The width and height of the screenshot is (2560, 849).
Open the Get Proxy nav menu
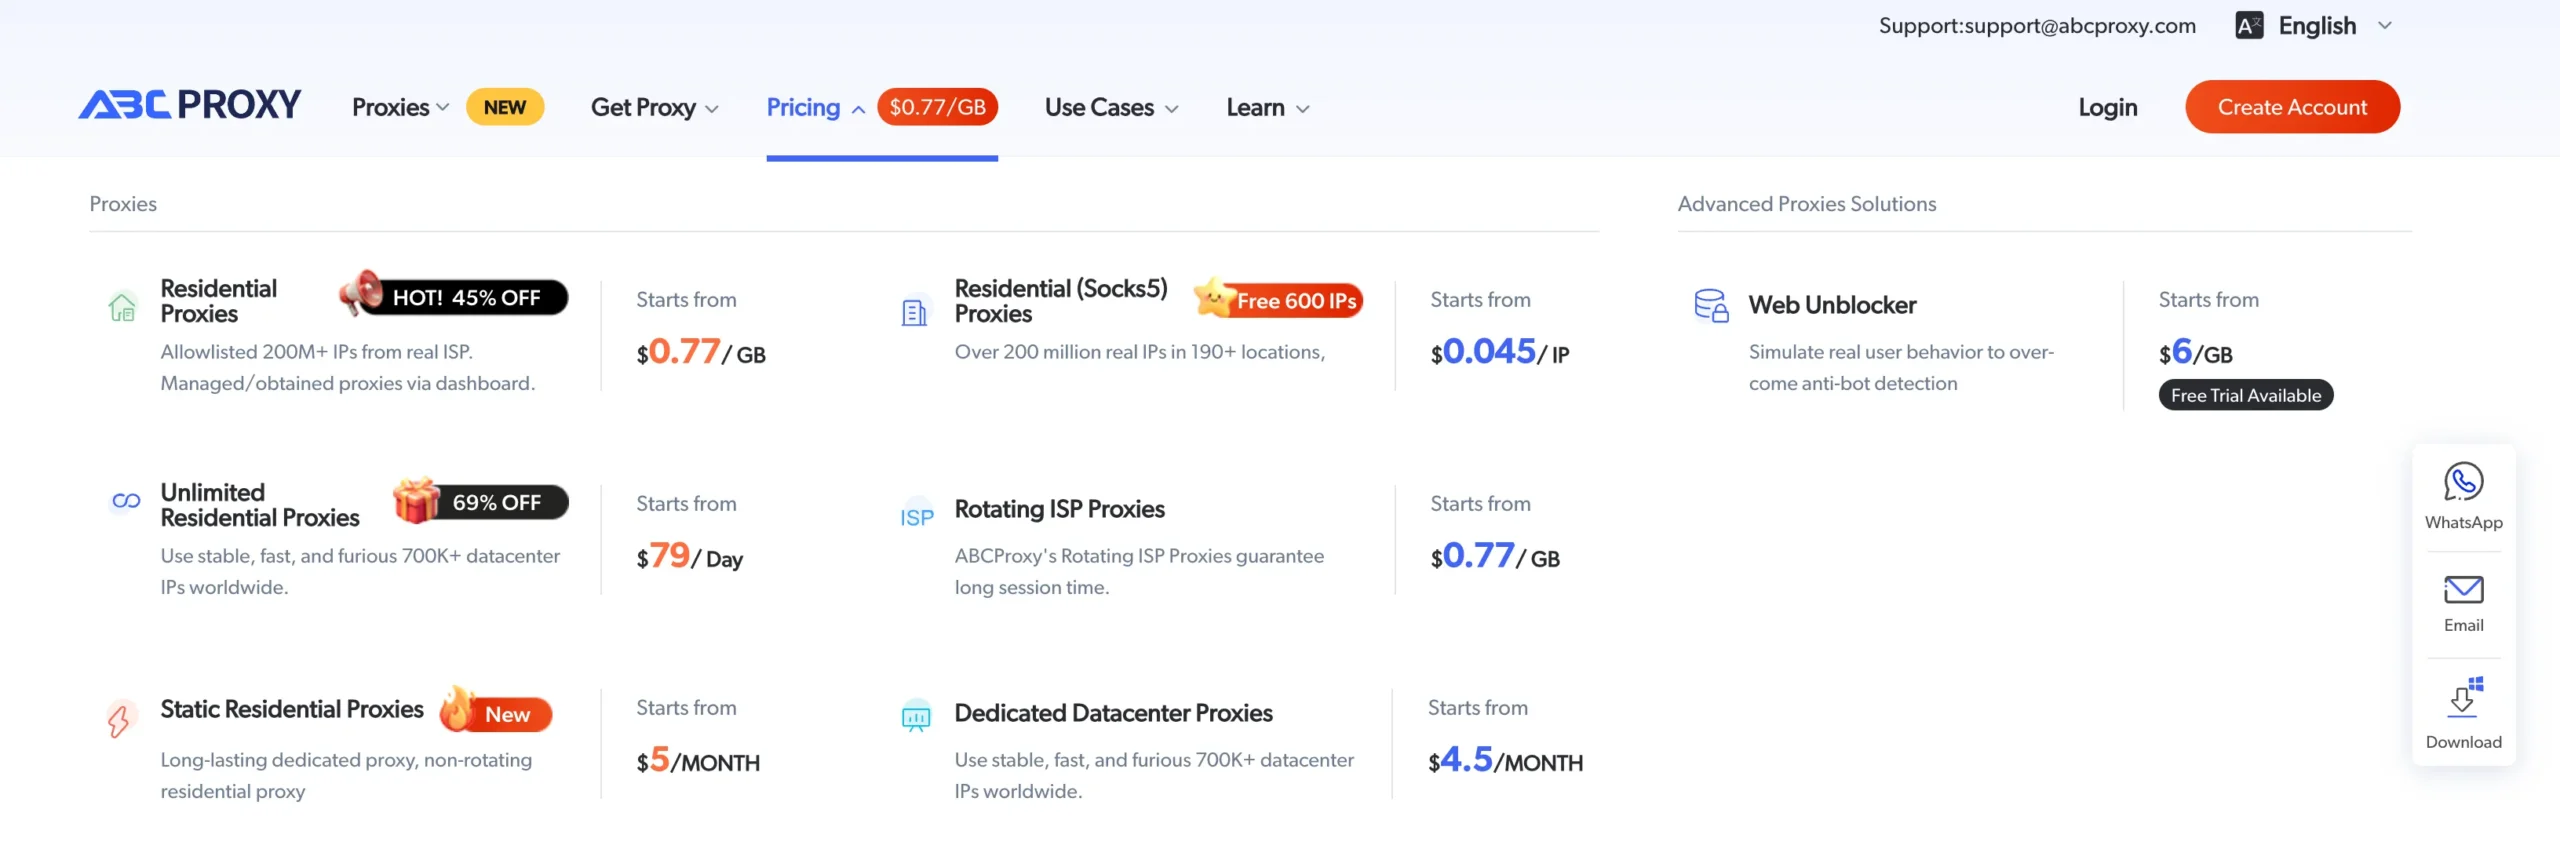pos(643,107)
